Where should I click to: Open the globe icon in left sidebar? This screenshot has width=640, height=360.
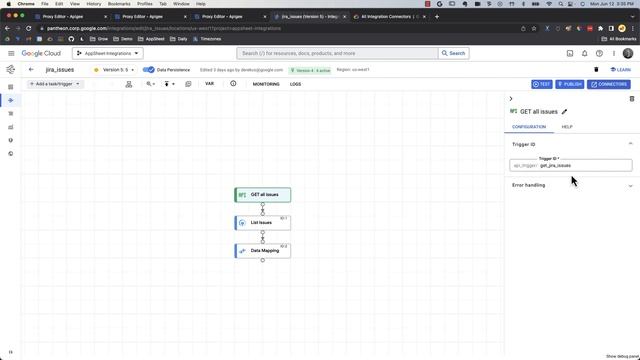[11, 153]
